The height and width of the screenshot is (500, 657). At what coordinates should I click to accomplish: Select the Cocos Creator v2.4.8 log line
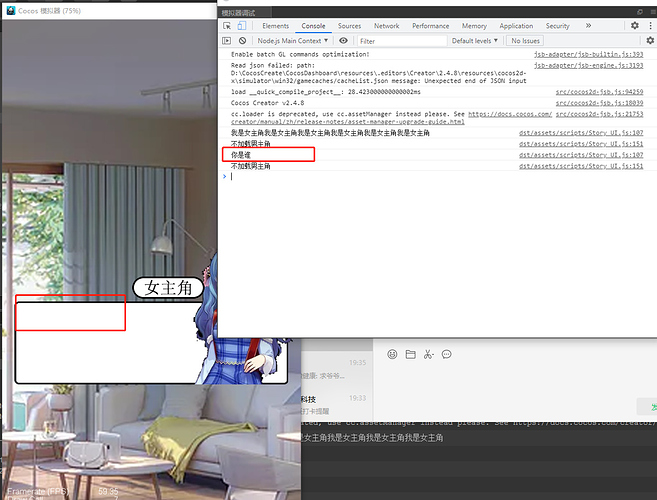tap(267, 103)
